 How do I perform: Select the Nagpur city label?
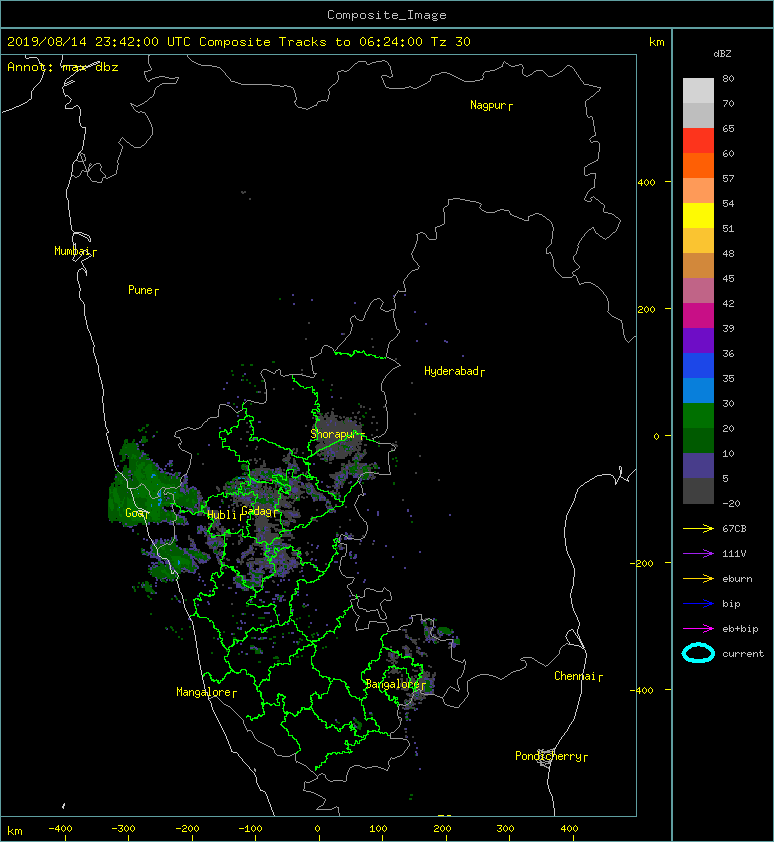point(491,105)
